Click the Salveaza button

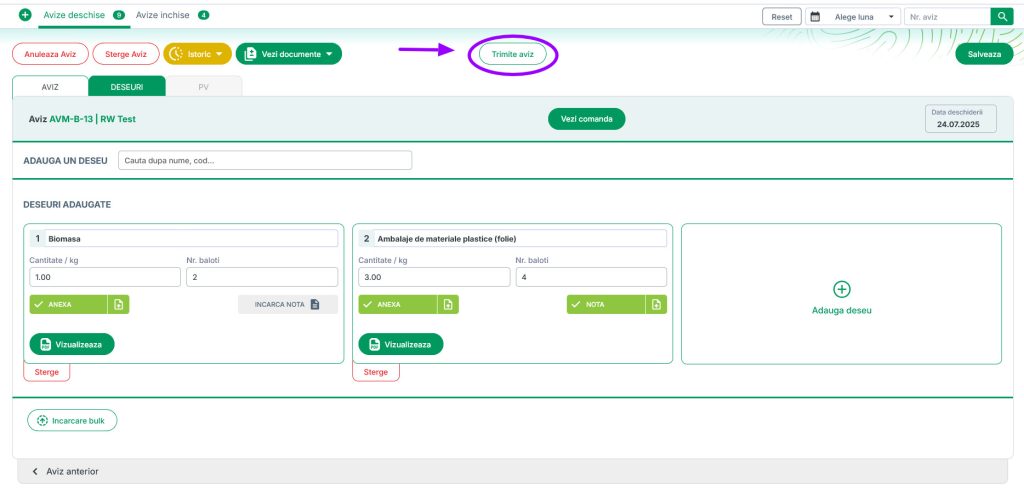tap(984, 55)
